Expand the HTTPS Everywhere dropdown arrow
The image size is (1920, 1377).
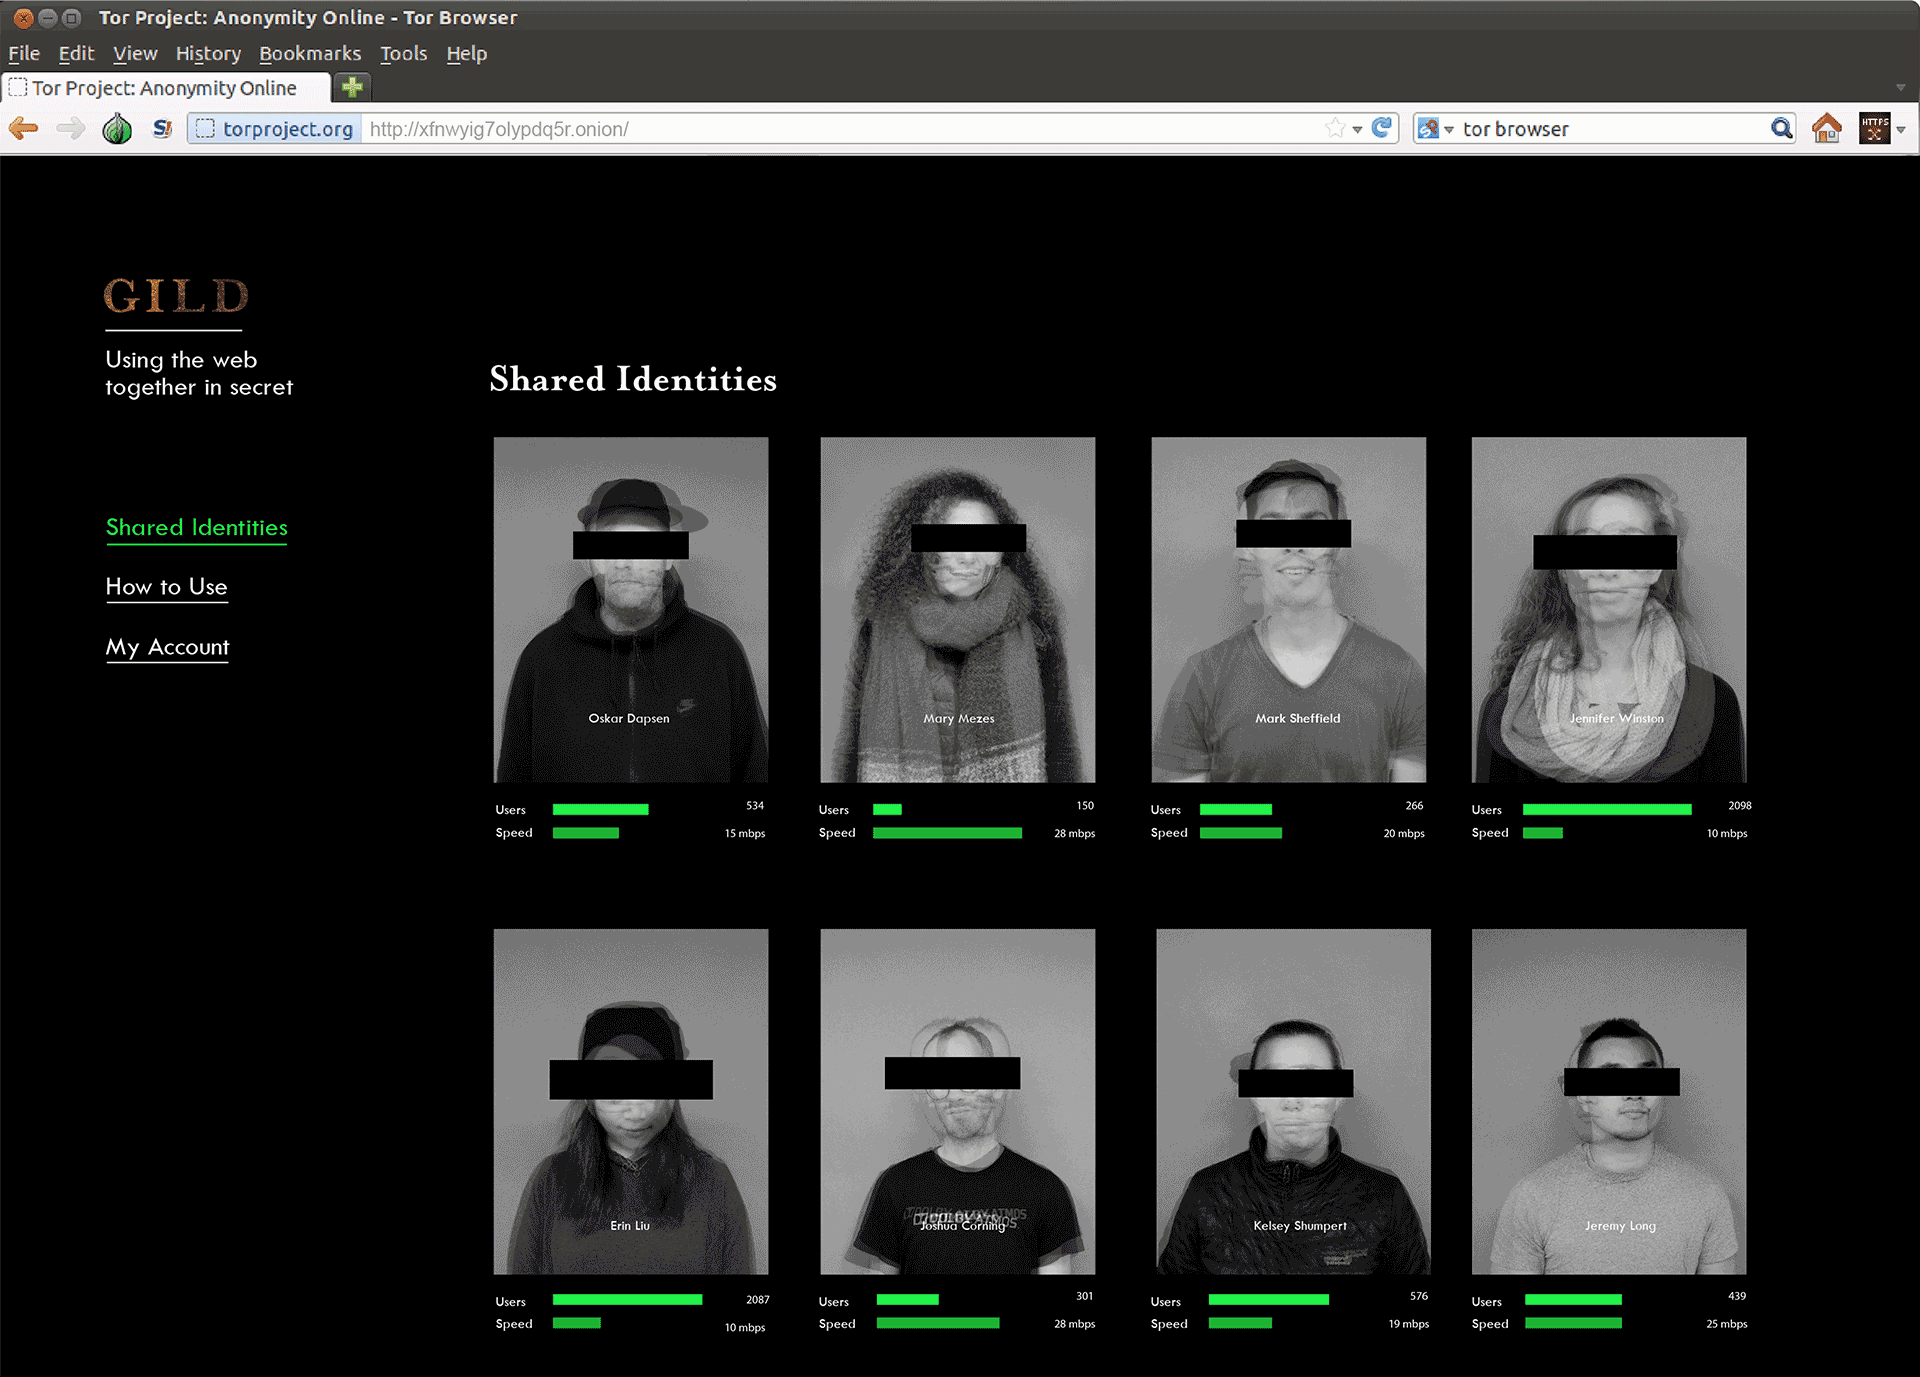(1901, 129)
